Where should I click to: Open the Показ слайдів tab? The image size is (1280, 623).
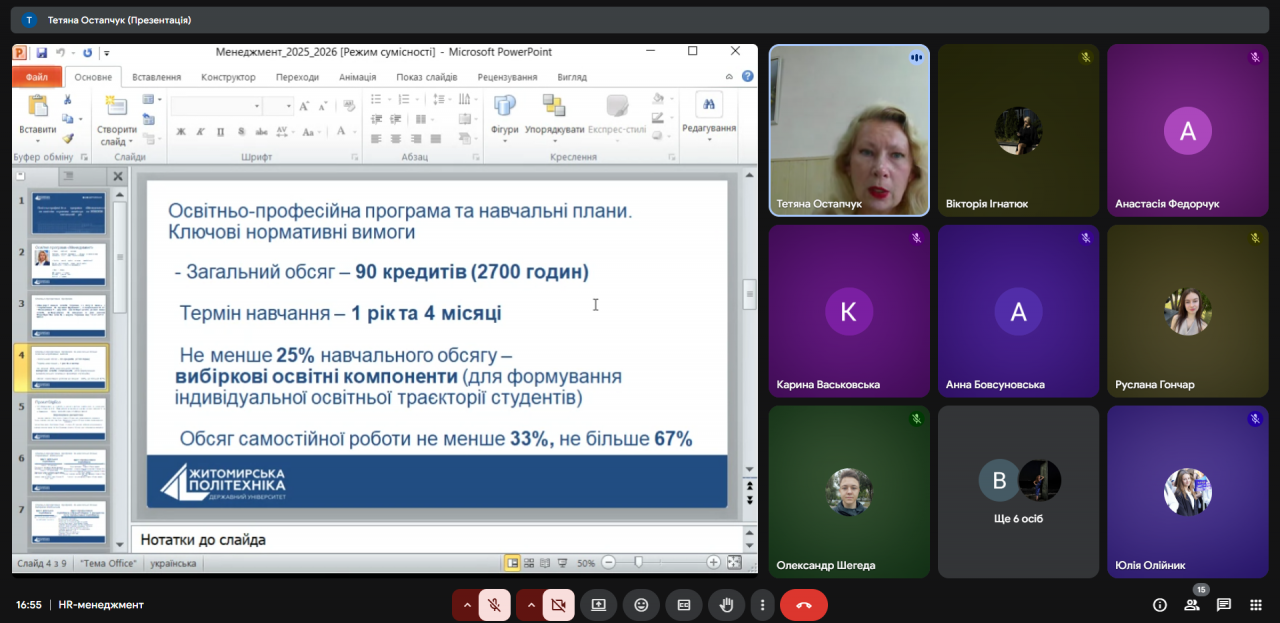[x=428, y=77]
